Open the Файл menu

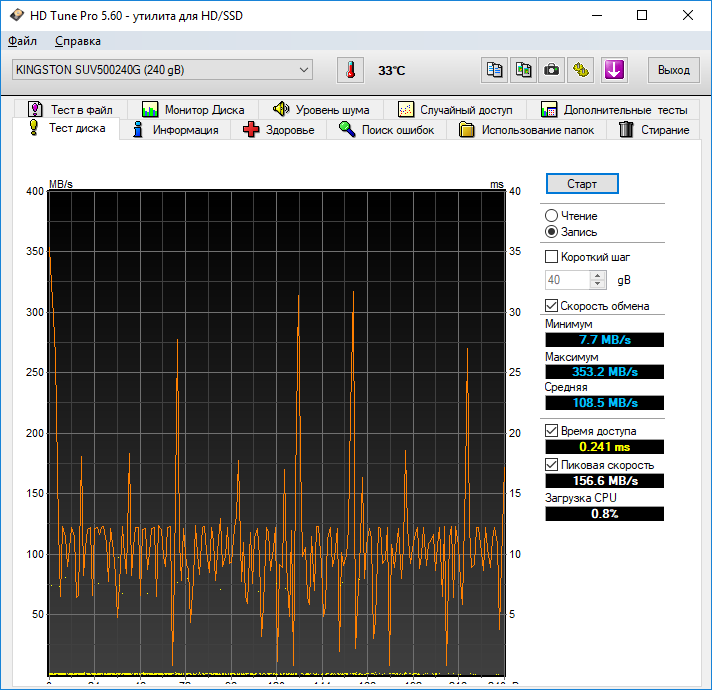pos(22,41)
